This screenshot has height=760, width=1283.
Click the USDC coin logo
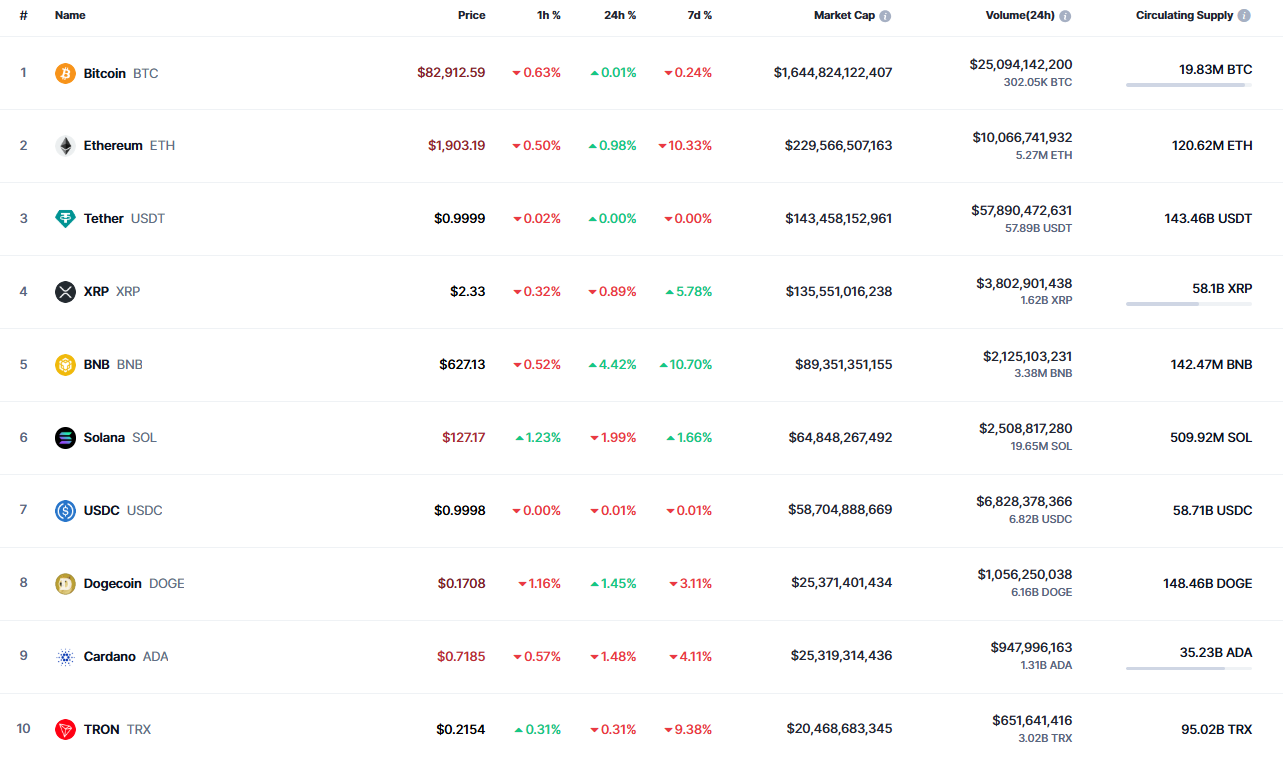click(x=65, y=511)
